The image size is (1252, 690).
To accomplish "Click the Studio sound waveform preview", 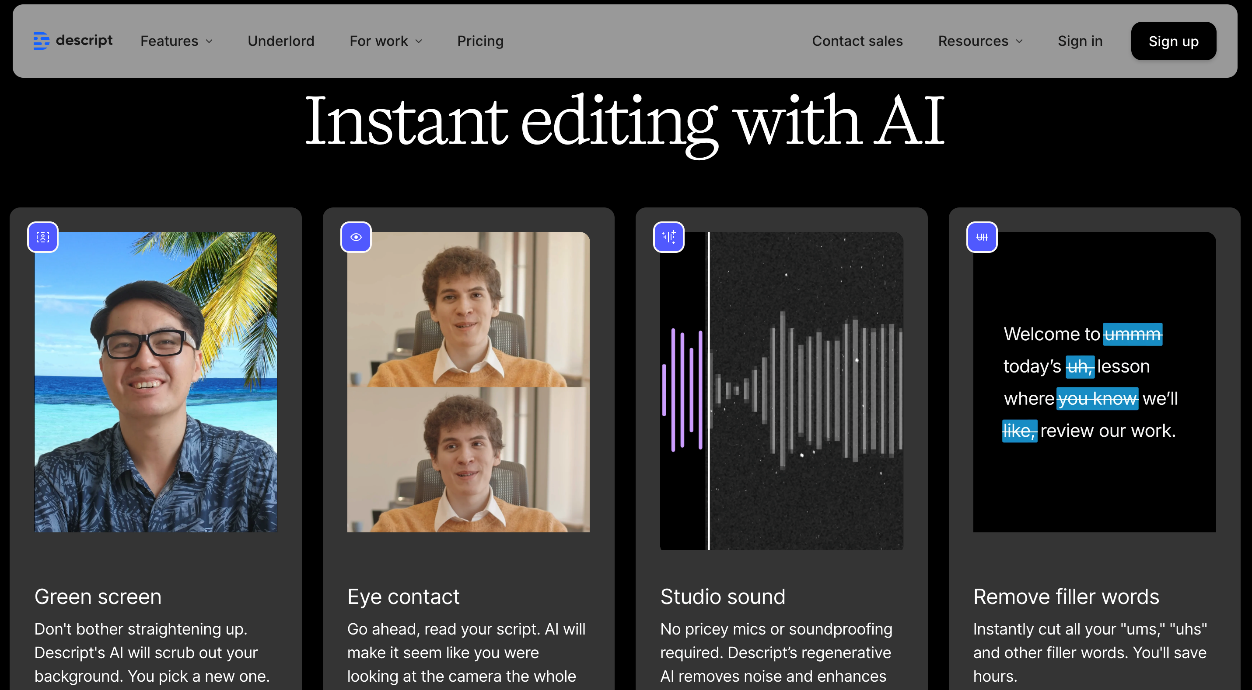I will (781, 391).
